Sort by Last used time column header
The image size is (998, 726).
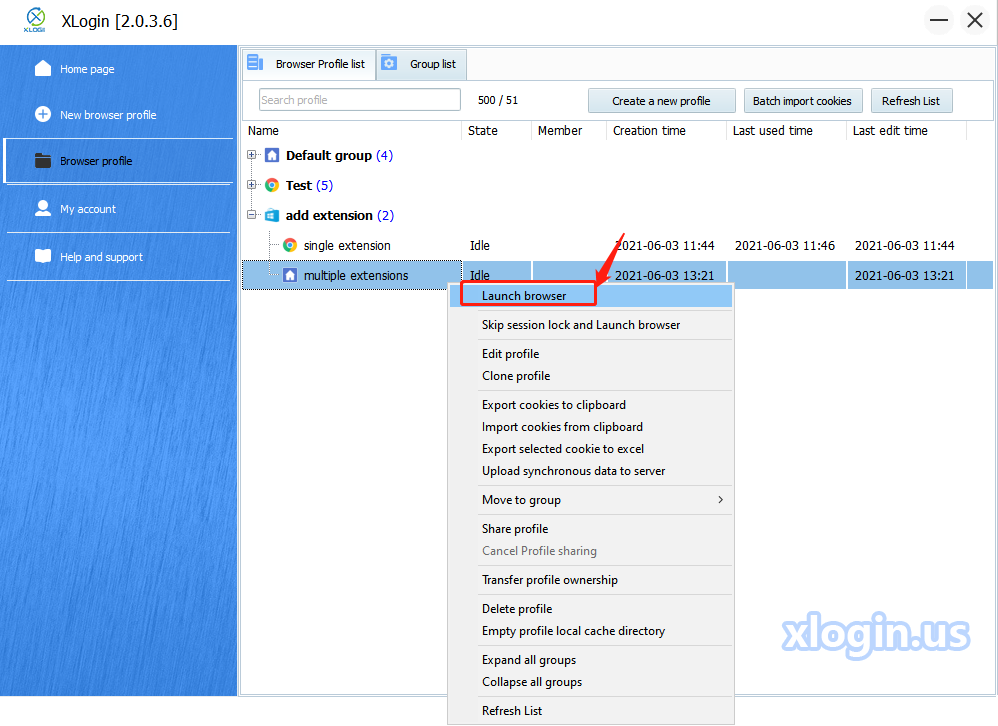[x=787, y=130]
